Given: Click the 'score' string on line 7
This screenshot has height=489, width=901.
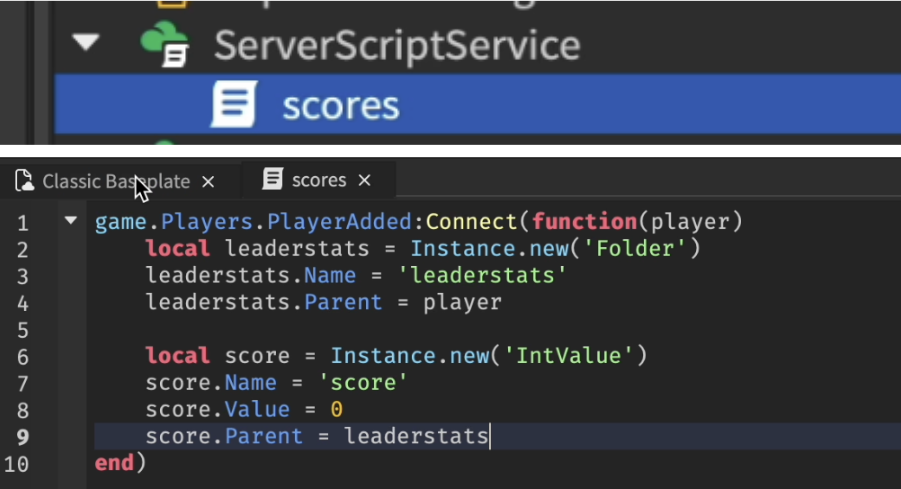Looking at the screenshot, I should tap(363, 383).
